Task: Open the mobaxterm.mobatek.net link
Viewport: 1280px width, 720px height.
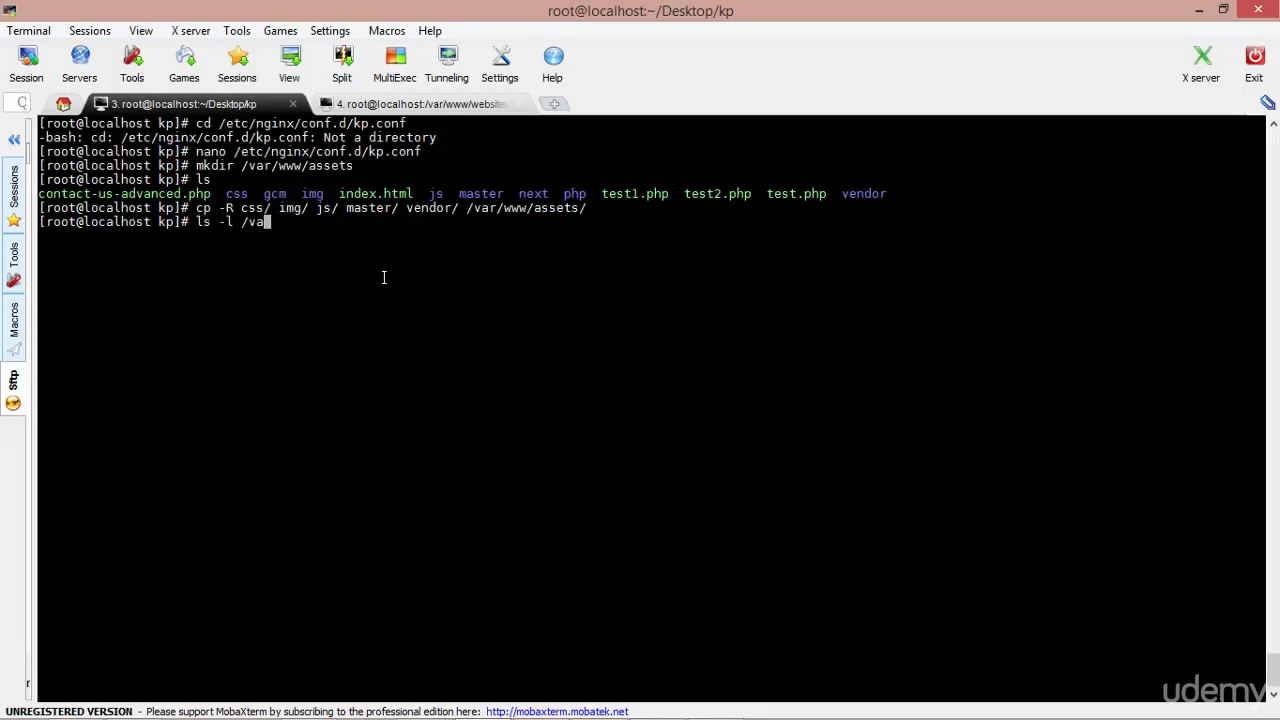Action: pos(557,712)
